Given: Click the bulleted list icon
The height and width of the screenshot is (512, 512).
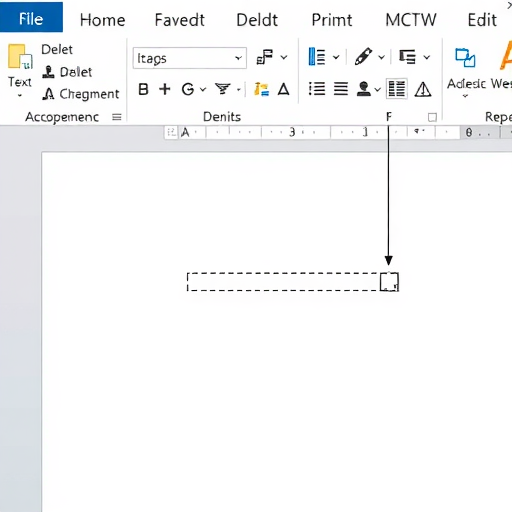Looking at the screenshot, I should [317, 89].
